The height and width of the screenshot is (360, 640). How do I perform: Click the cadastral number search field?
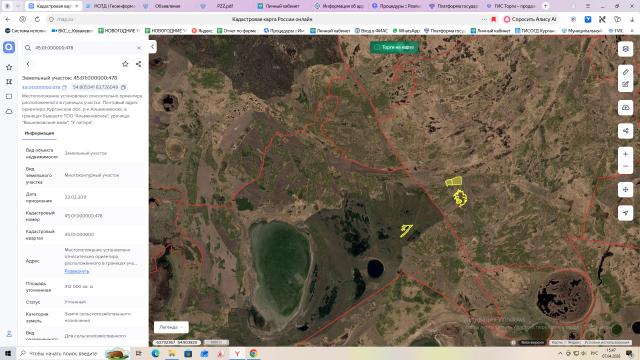click(84, 48)
